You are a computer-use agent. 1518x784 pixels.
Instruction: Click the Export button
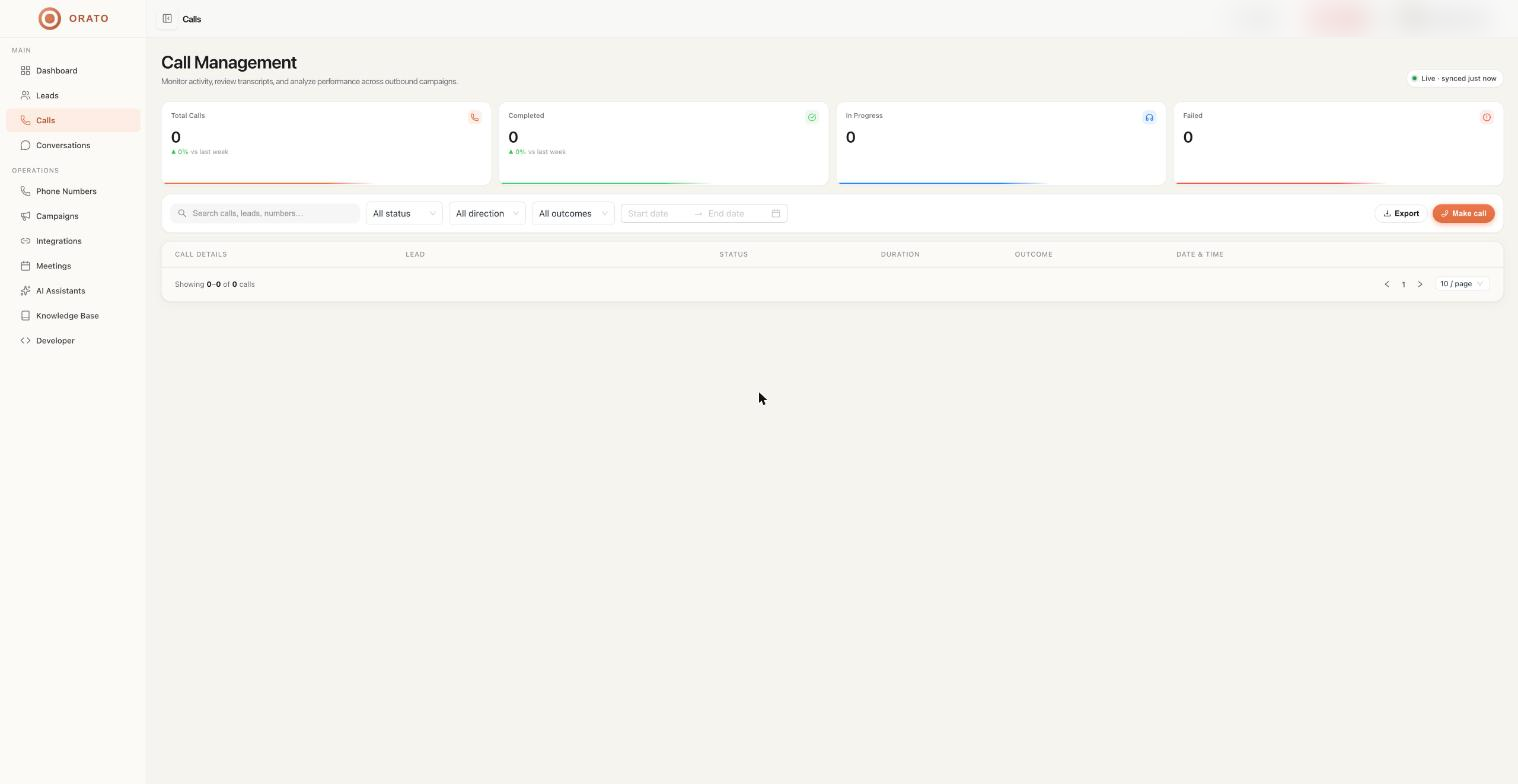pos(1401,213)
